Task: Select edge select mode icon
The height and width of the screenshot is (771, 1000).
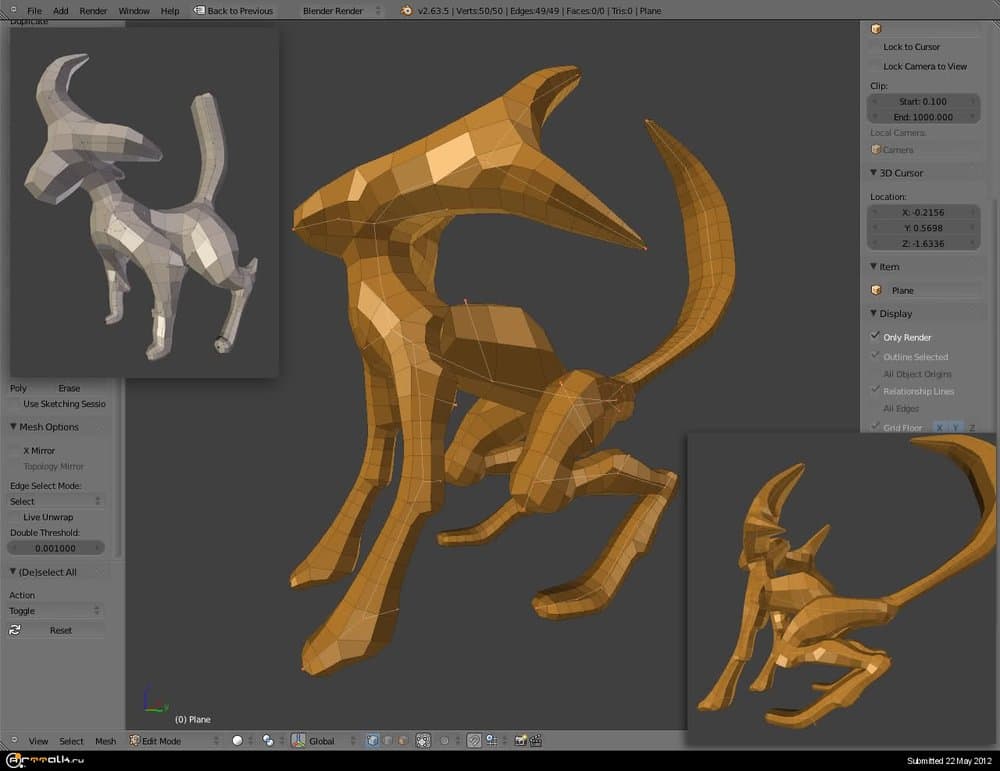Action: 388,741
